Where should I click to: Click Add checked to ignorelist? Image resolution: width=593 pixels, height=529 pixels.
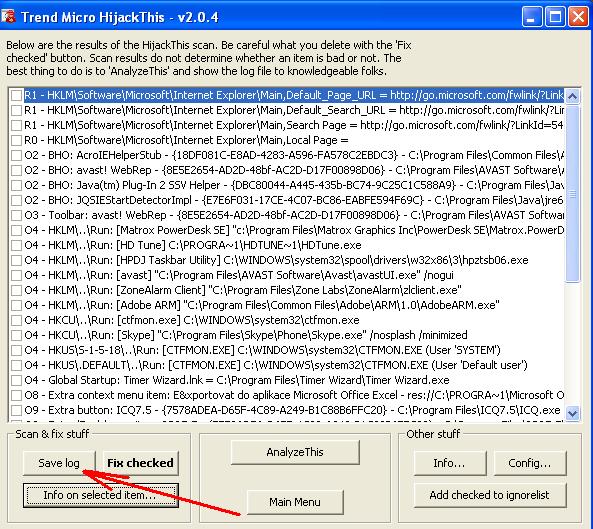tap(490, 495)
